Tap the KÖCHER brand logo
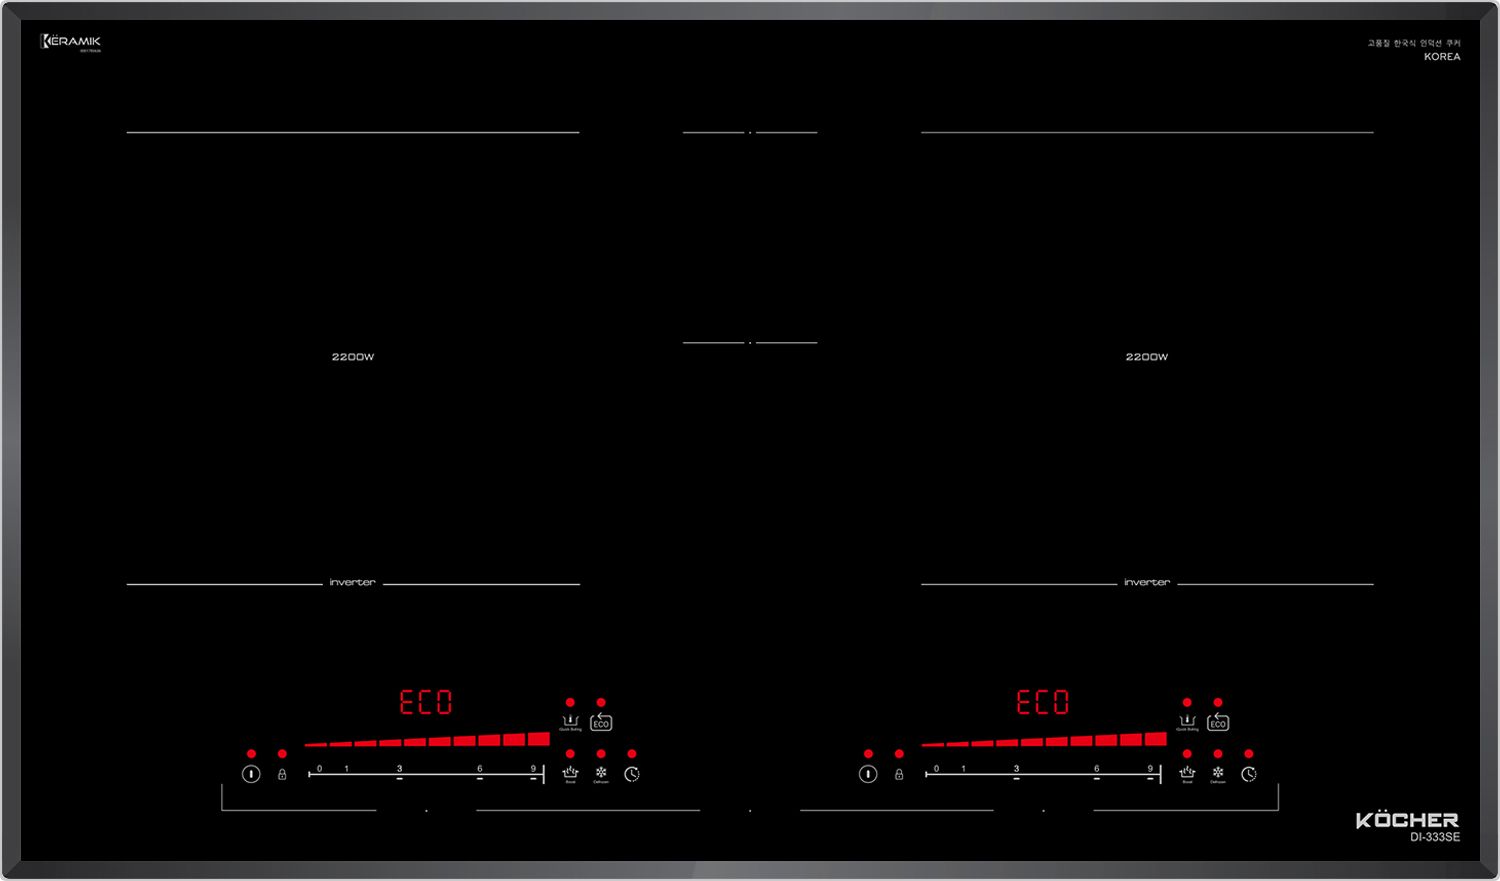This screenshot has width=1500, height=881. [1407, 820]
